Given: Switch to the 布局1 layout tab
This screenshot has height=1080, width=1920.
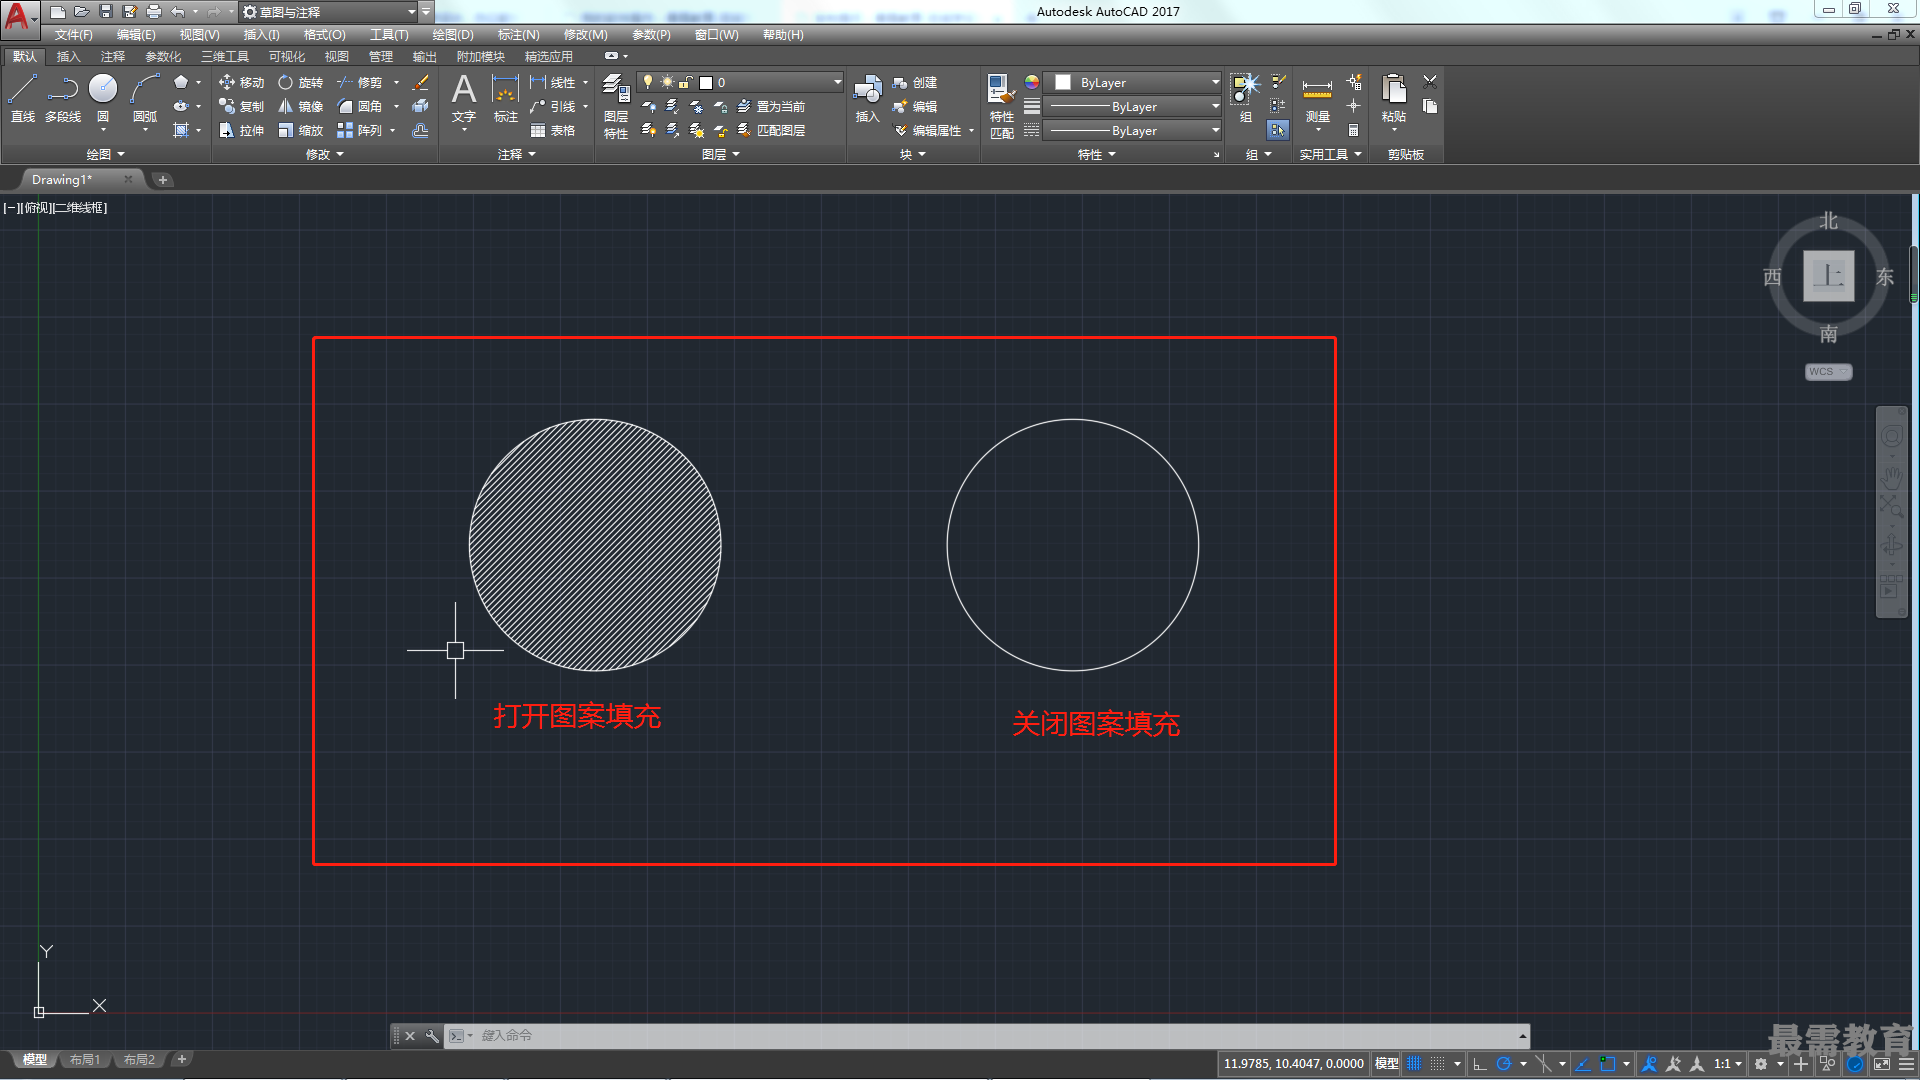Looking at the screenshot, I should click(85, 1060).
